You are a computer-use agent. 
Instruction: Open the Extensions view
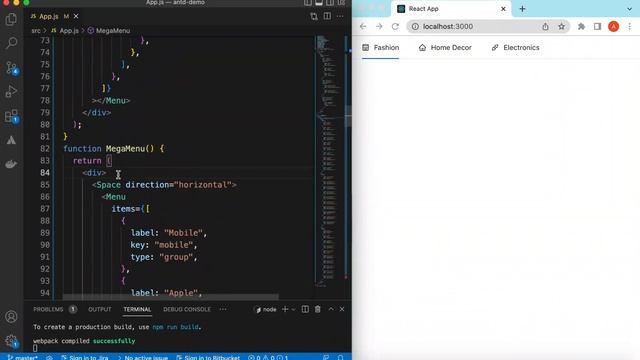click(x=11, y=116)
